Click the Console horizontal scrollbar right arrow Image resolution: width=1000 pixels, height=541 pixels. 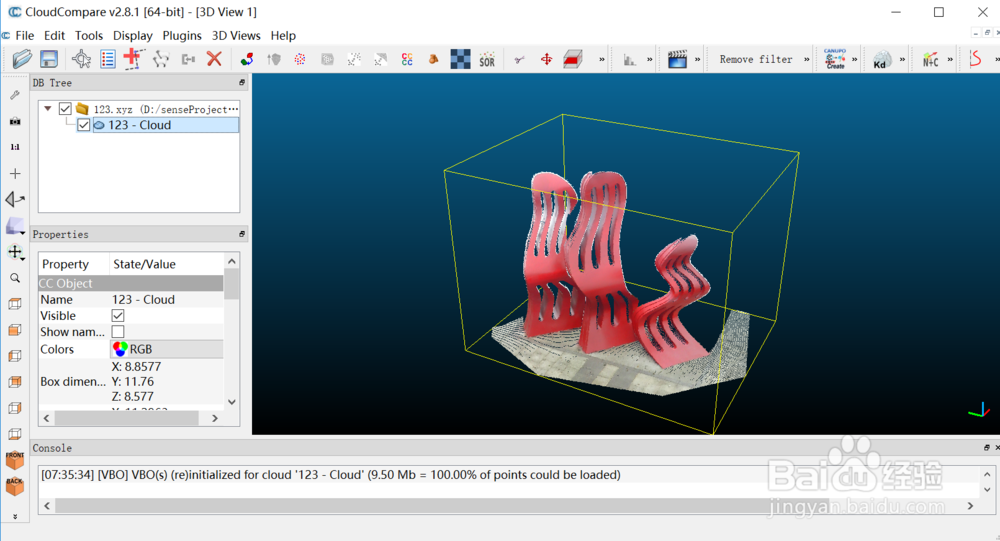971,506
